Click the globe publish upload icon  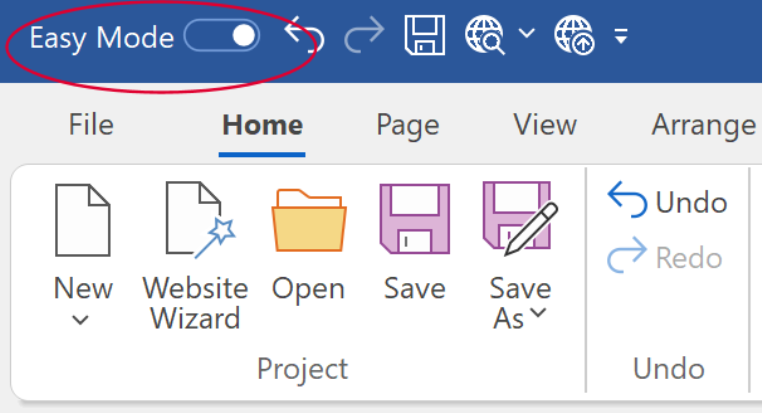tap(574, 35)
